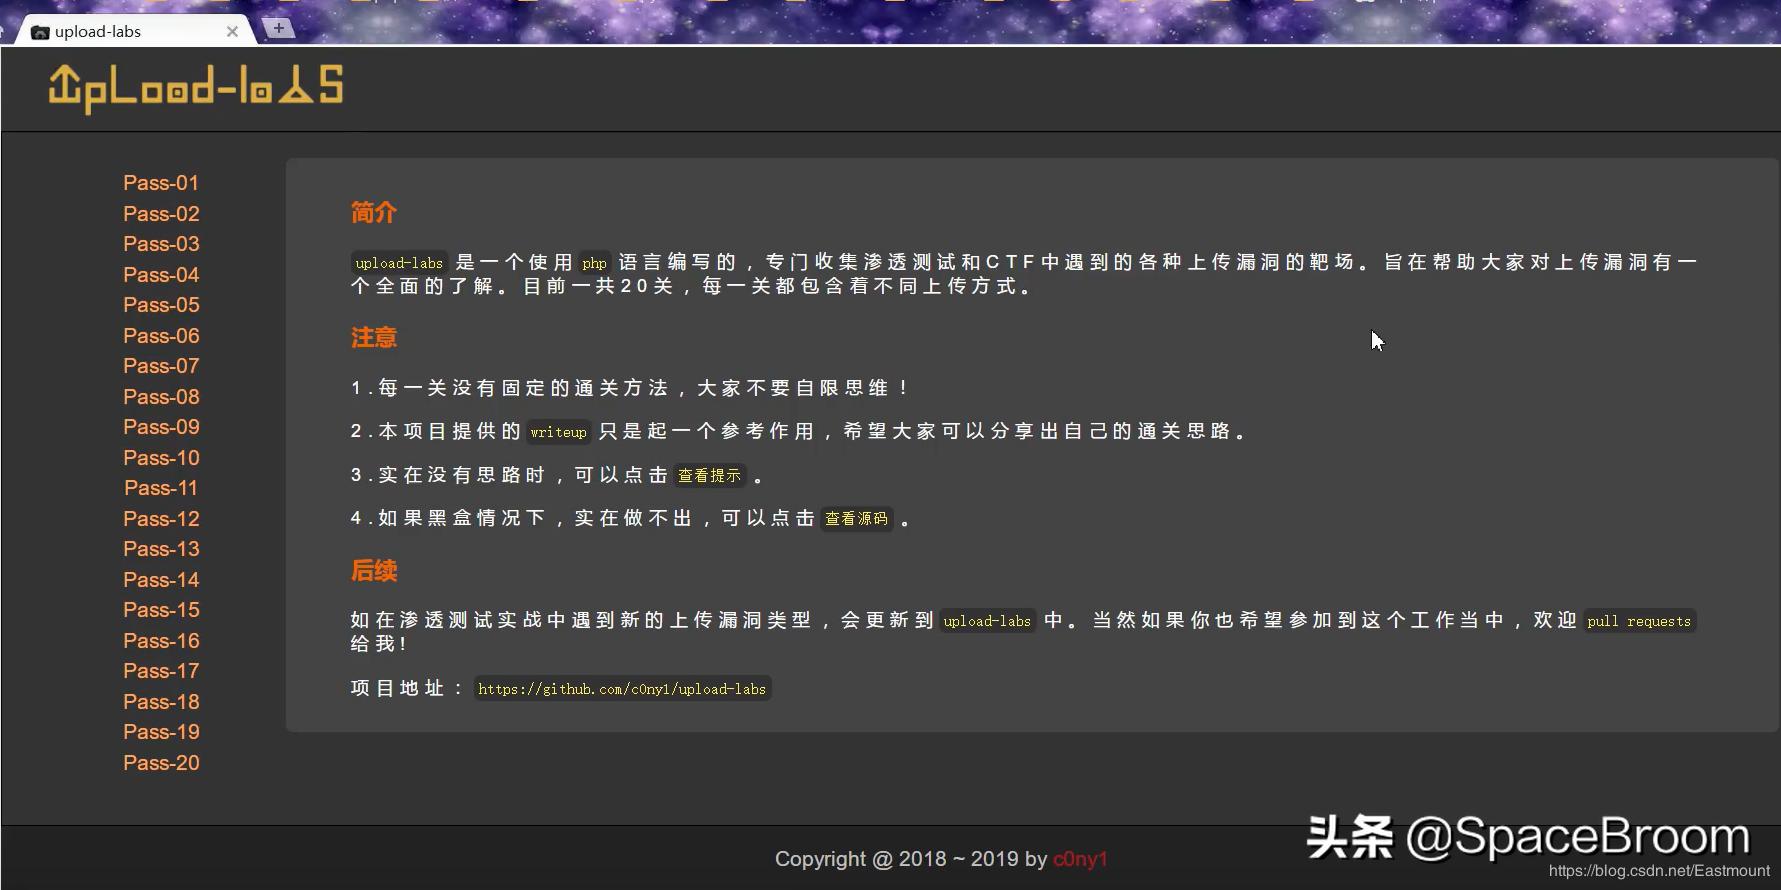Click upload-labs code label in 后续 paragraph
This screenshot has height=890, width=1781.
tap(987, 621)
